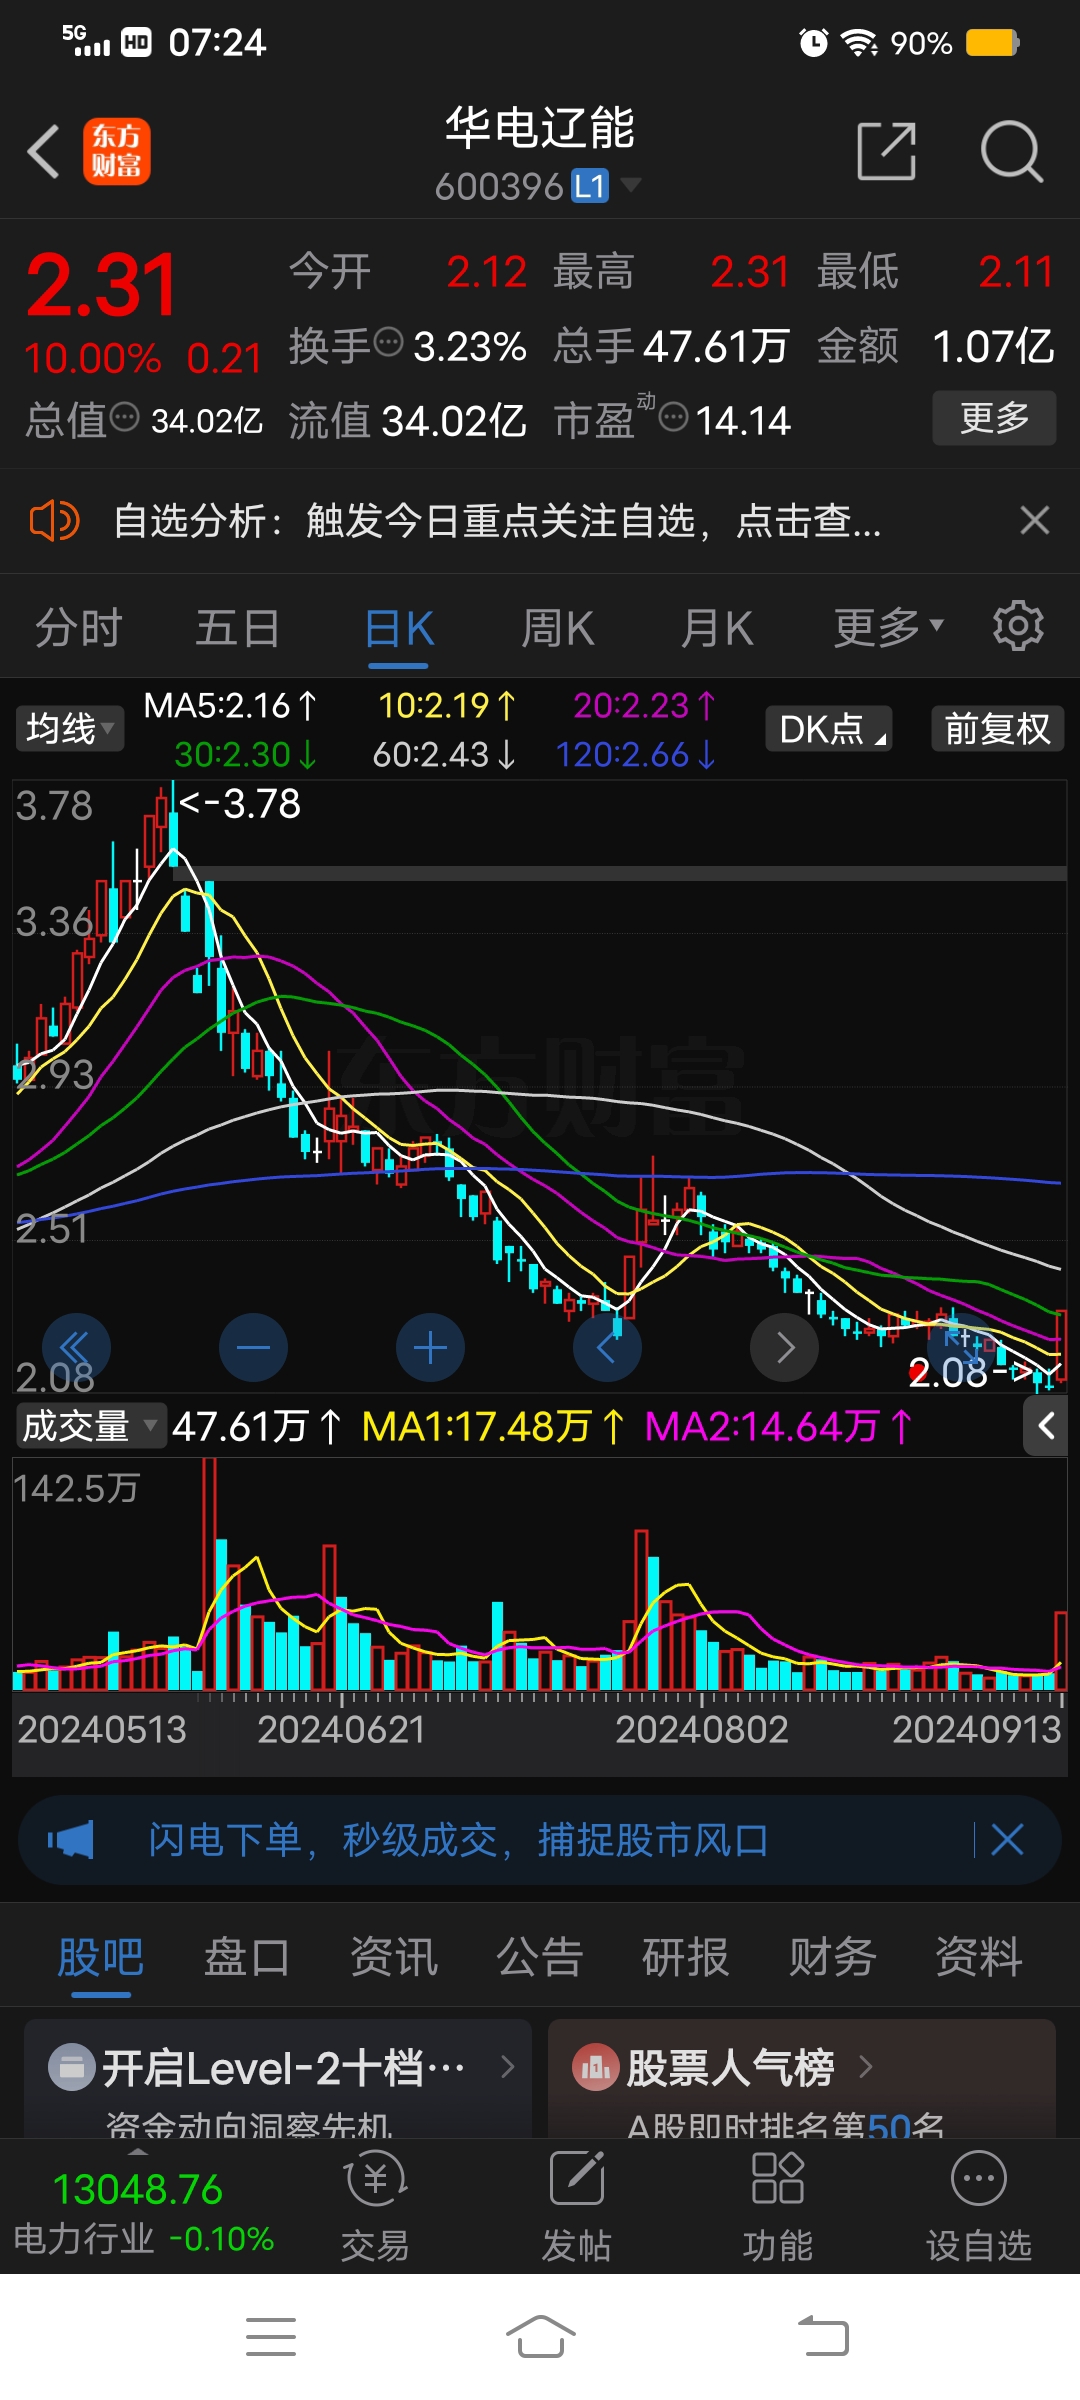Zoom in chart with plus button
The width and height of the screenshot is (1080, 2400).
430,1348
